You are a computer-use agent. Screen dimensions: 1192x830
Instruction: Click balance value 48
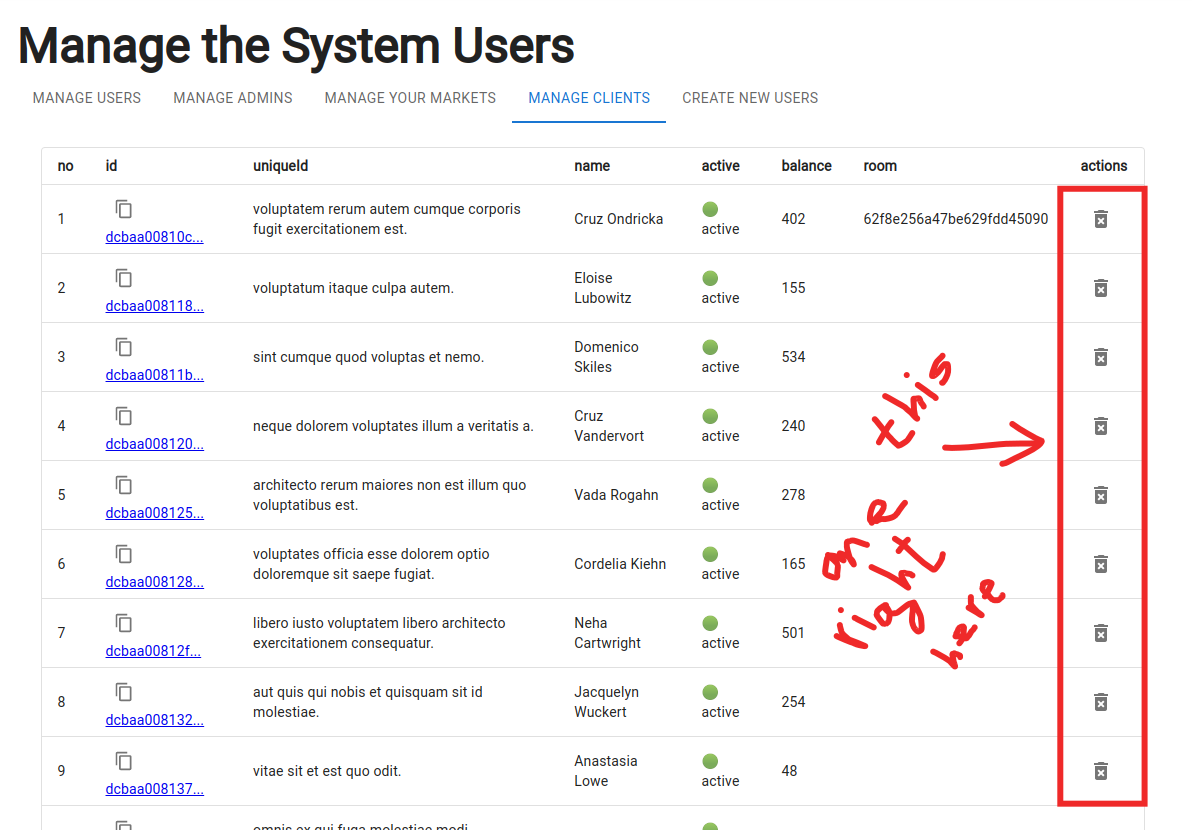pyautogui.click(x=790, y=771)
